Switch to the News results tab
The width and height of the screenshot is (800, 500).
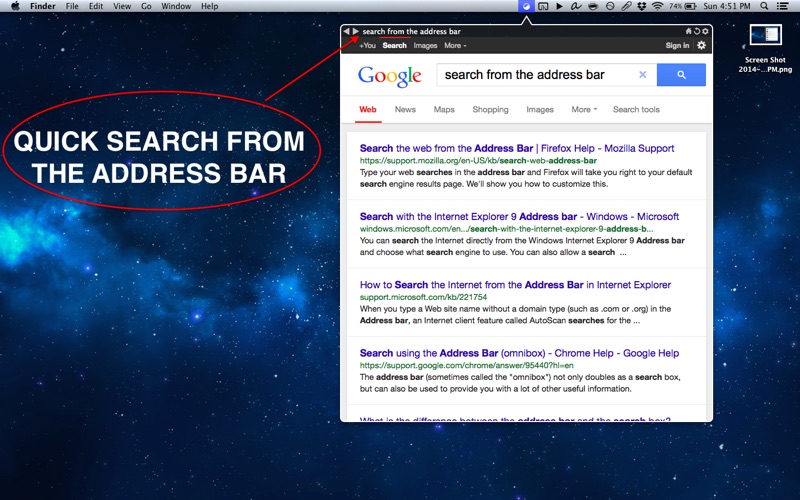[x=405, y=109]
